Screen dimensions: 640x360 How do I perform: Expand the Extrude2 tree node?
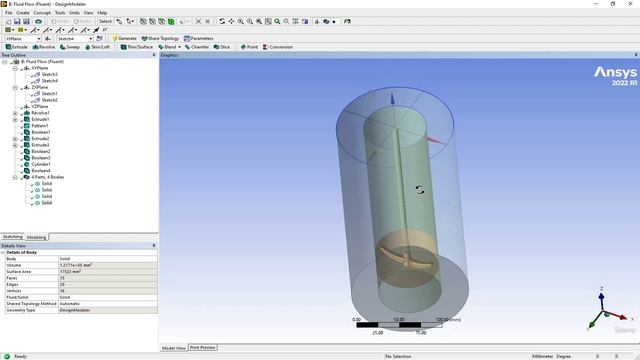click(x=15, y=139)
